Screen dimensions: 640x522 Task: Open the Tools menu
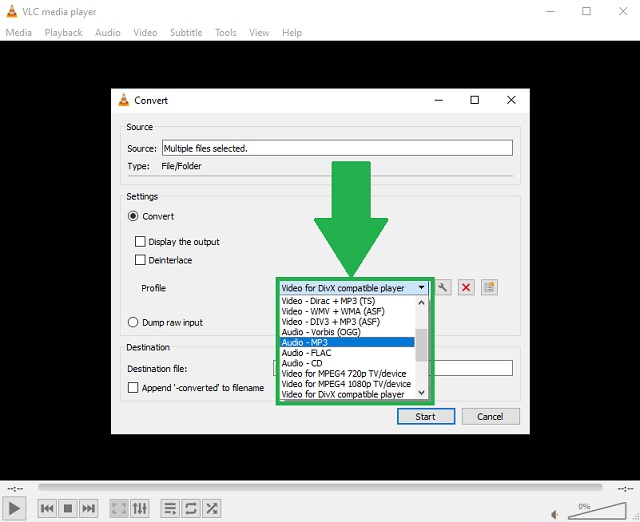click(x=226, y=33)
